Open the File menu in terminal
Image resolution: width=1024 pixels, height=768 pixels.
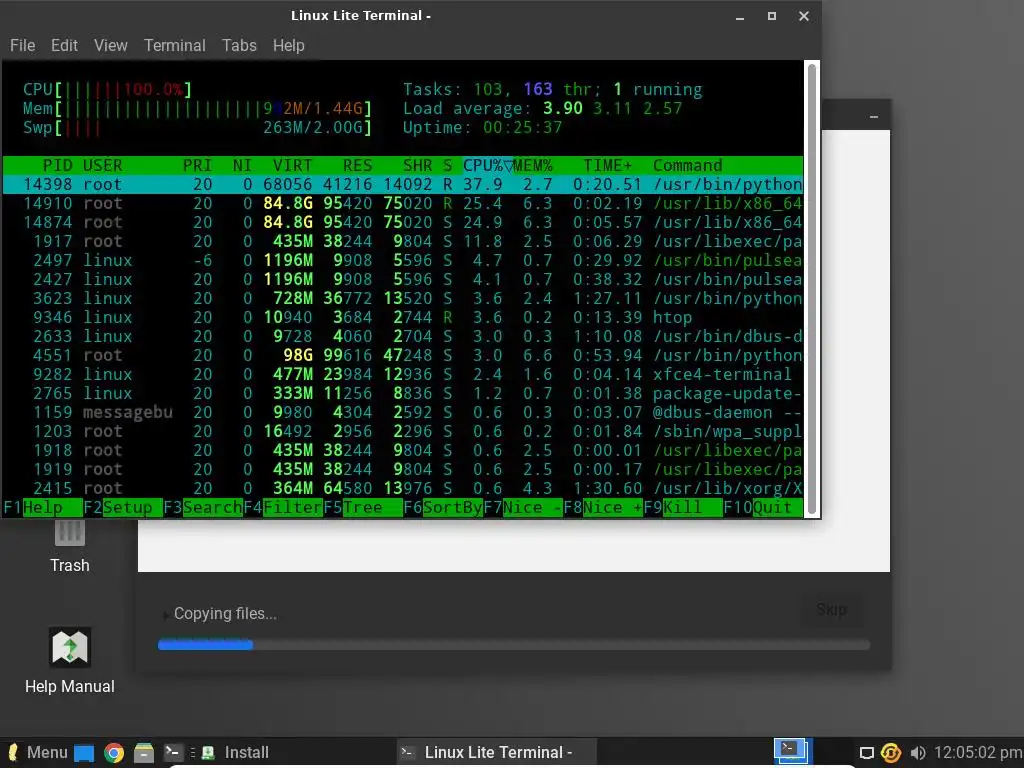(x=22, y=45)
